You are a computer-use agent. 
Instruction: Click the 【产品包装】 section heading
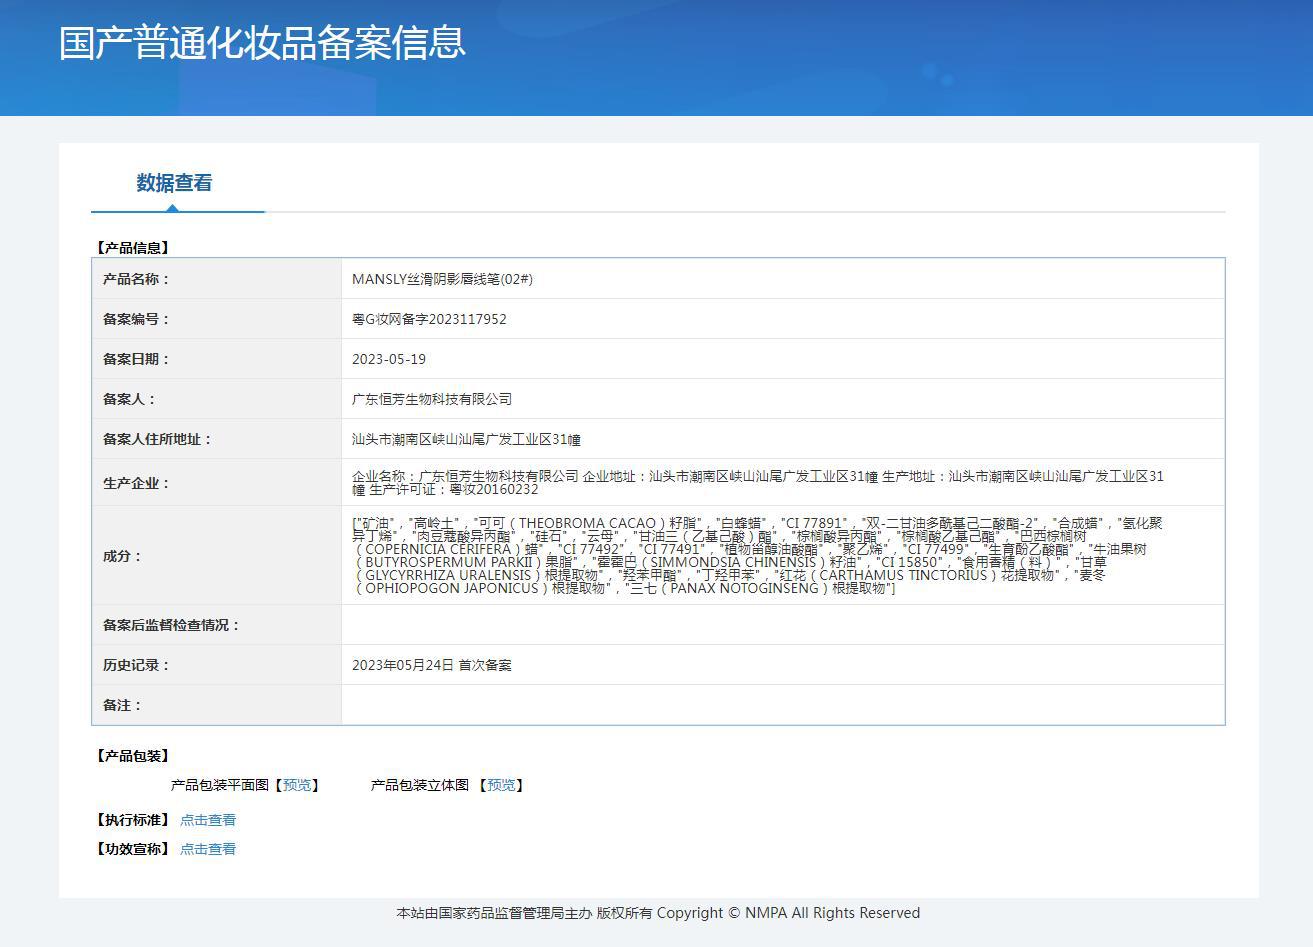133,756
